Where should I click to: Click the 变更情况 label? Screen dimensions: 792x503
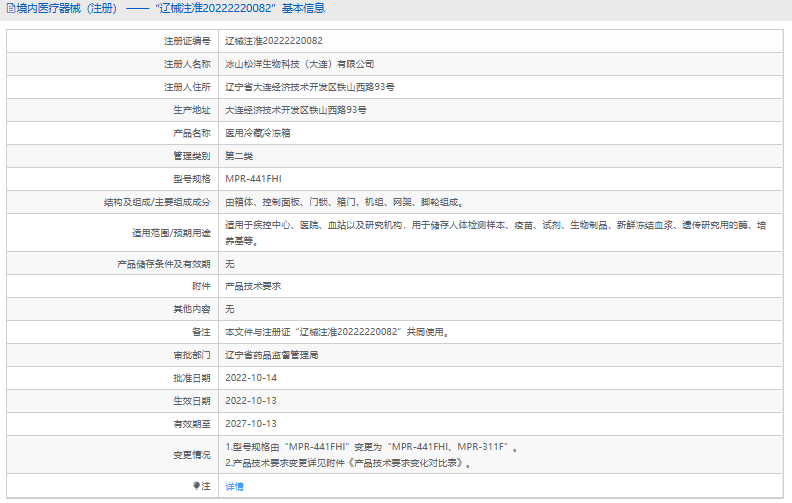pos(192,455)
